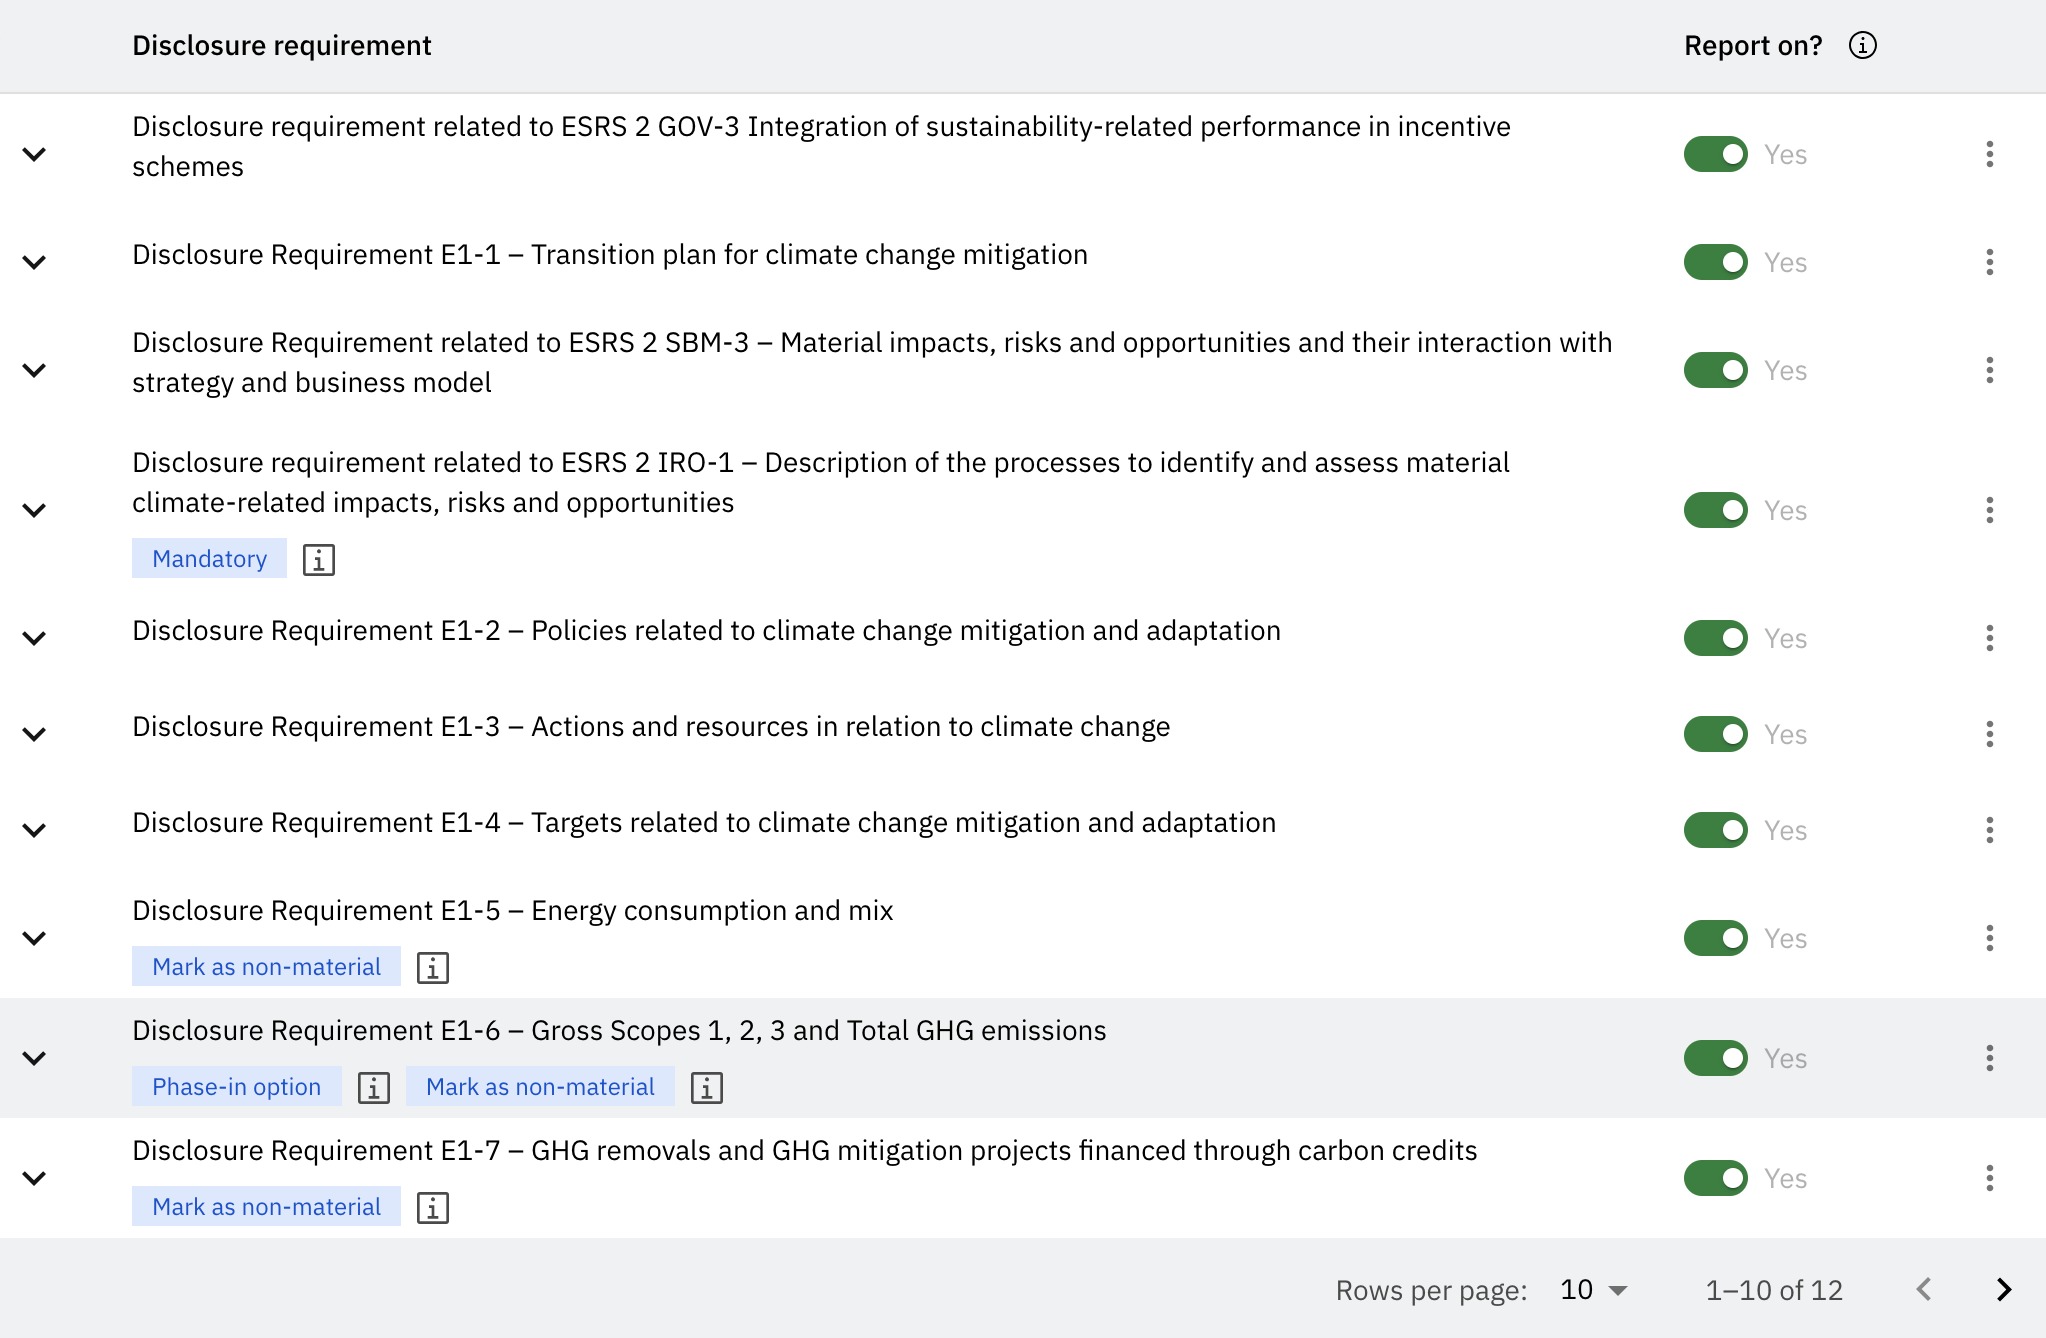Go to next page of results
Screen dimensions: 2046x1338
(x=2003, y=1290)
